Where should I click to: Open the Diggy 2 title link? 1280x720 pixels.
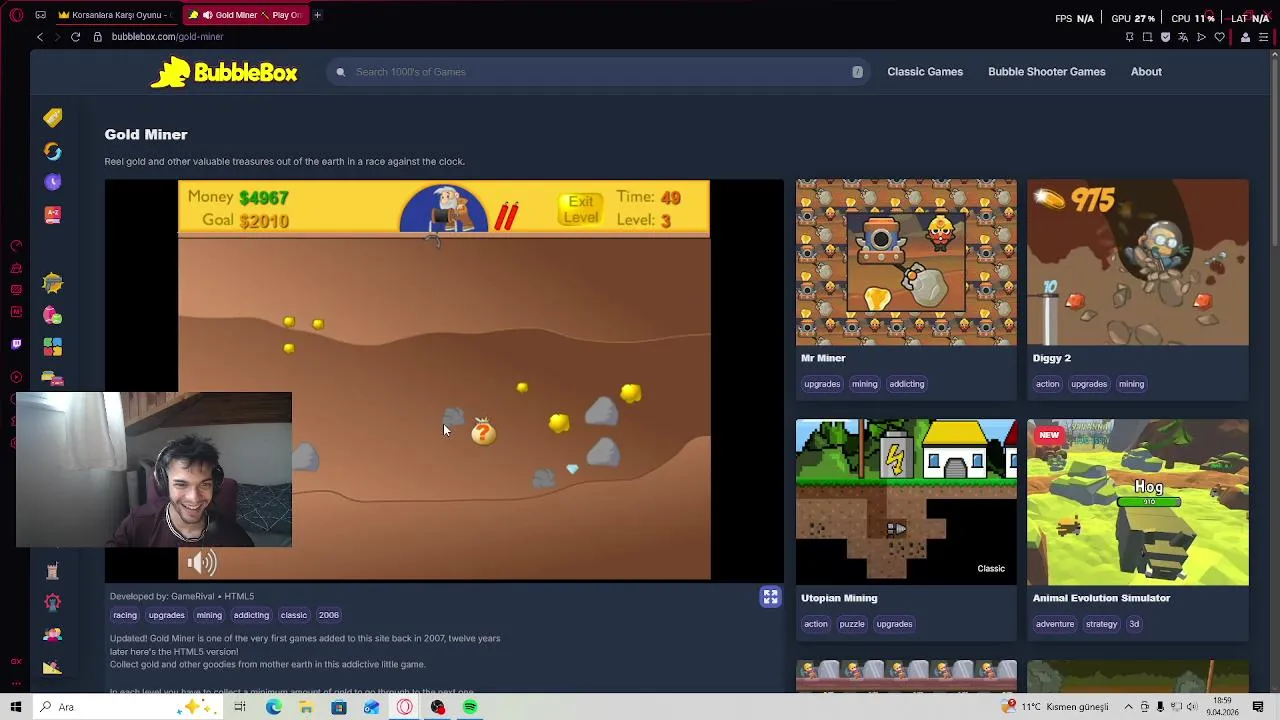(x=1052, y=358)
